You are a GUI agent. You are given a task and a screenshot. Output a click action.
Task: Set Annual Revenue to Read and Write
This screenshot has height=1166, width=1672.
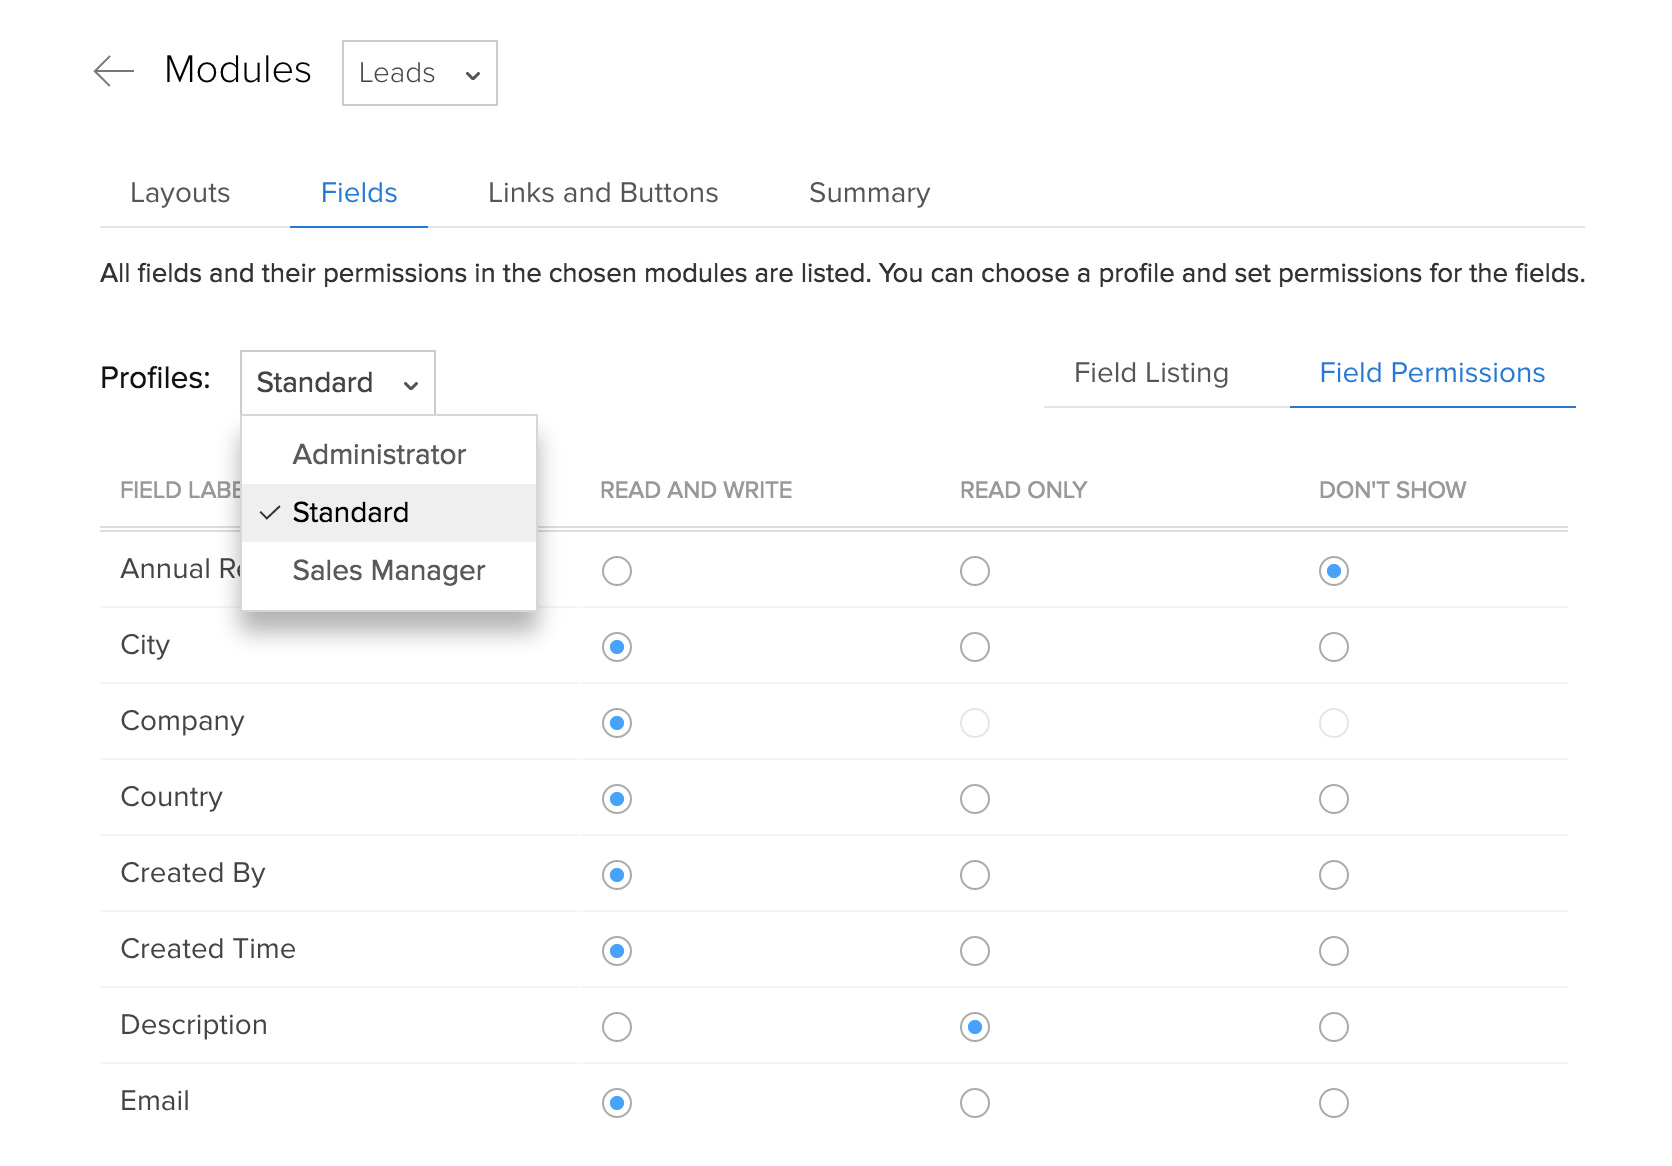point(617,571)
